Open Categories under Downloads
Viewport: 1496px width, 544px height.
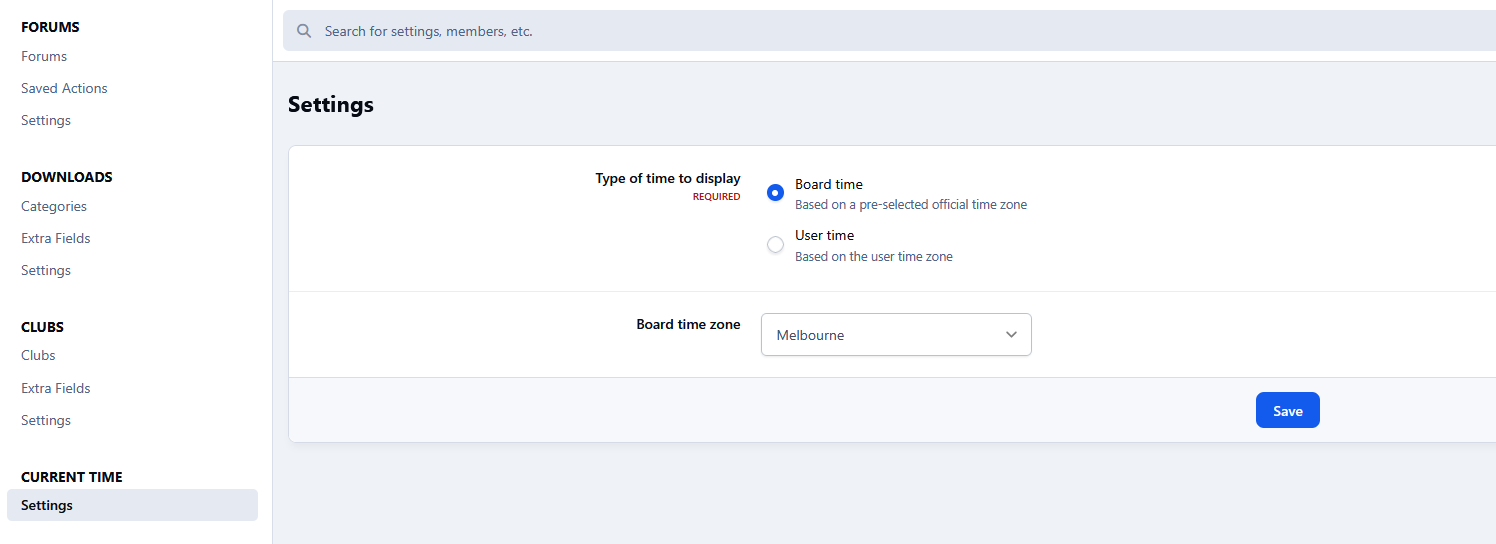(54, 206)
